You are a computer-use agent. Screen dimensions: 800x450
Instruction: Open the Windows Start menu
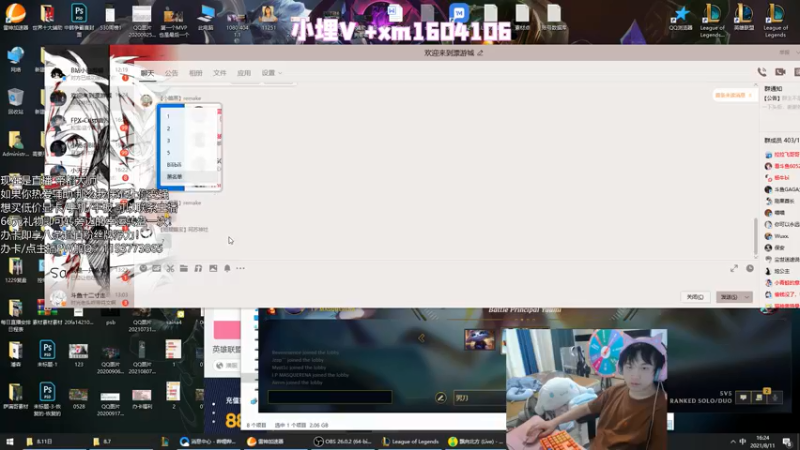click(x=10, y=441)
